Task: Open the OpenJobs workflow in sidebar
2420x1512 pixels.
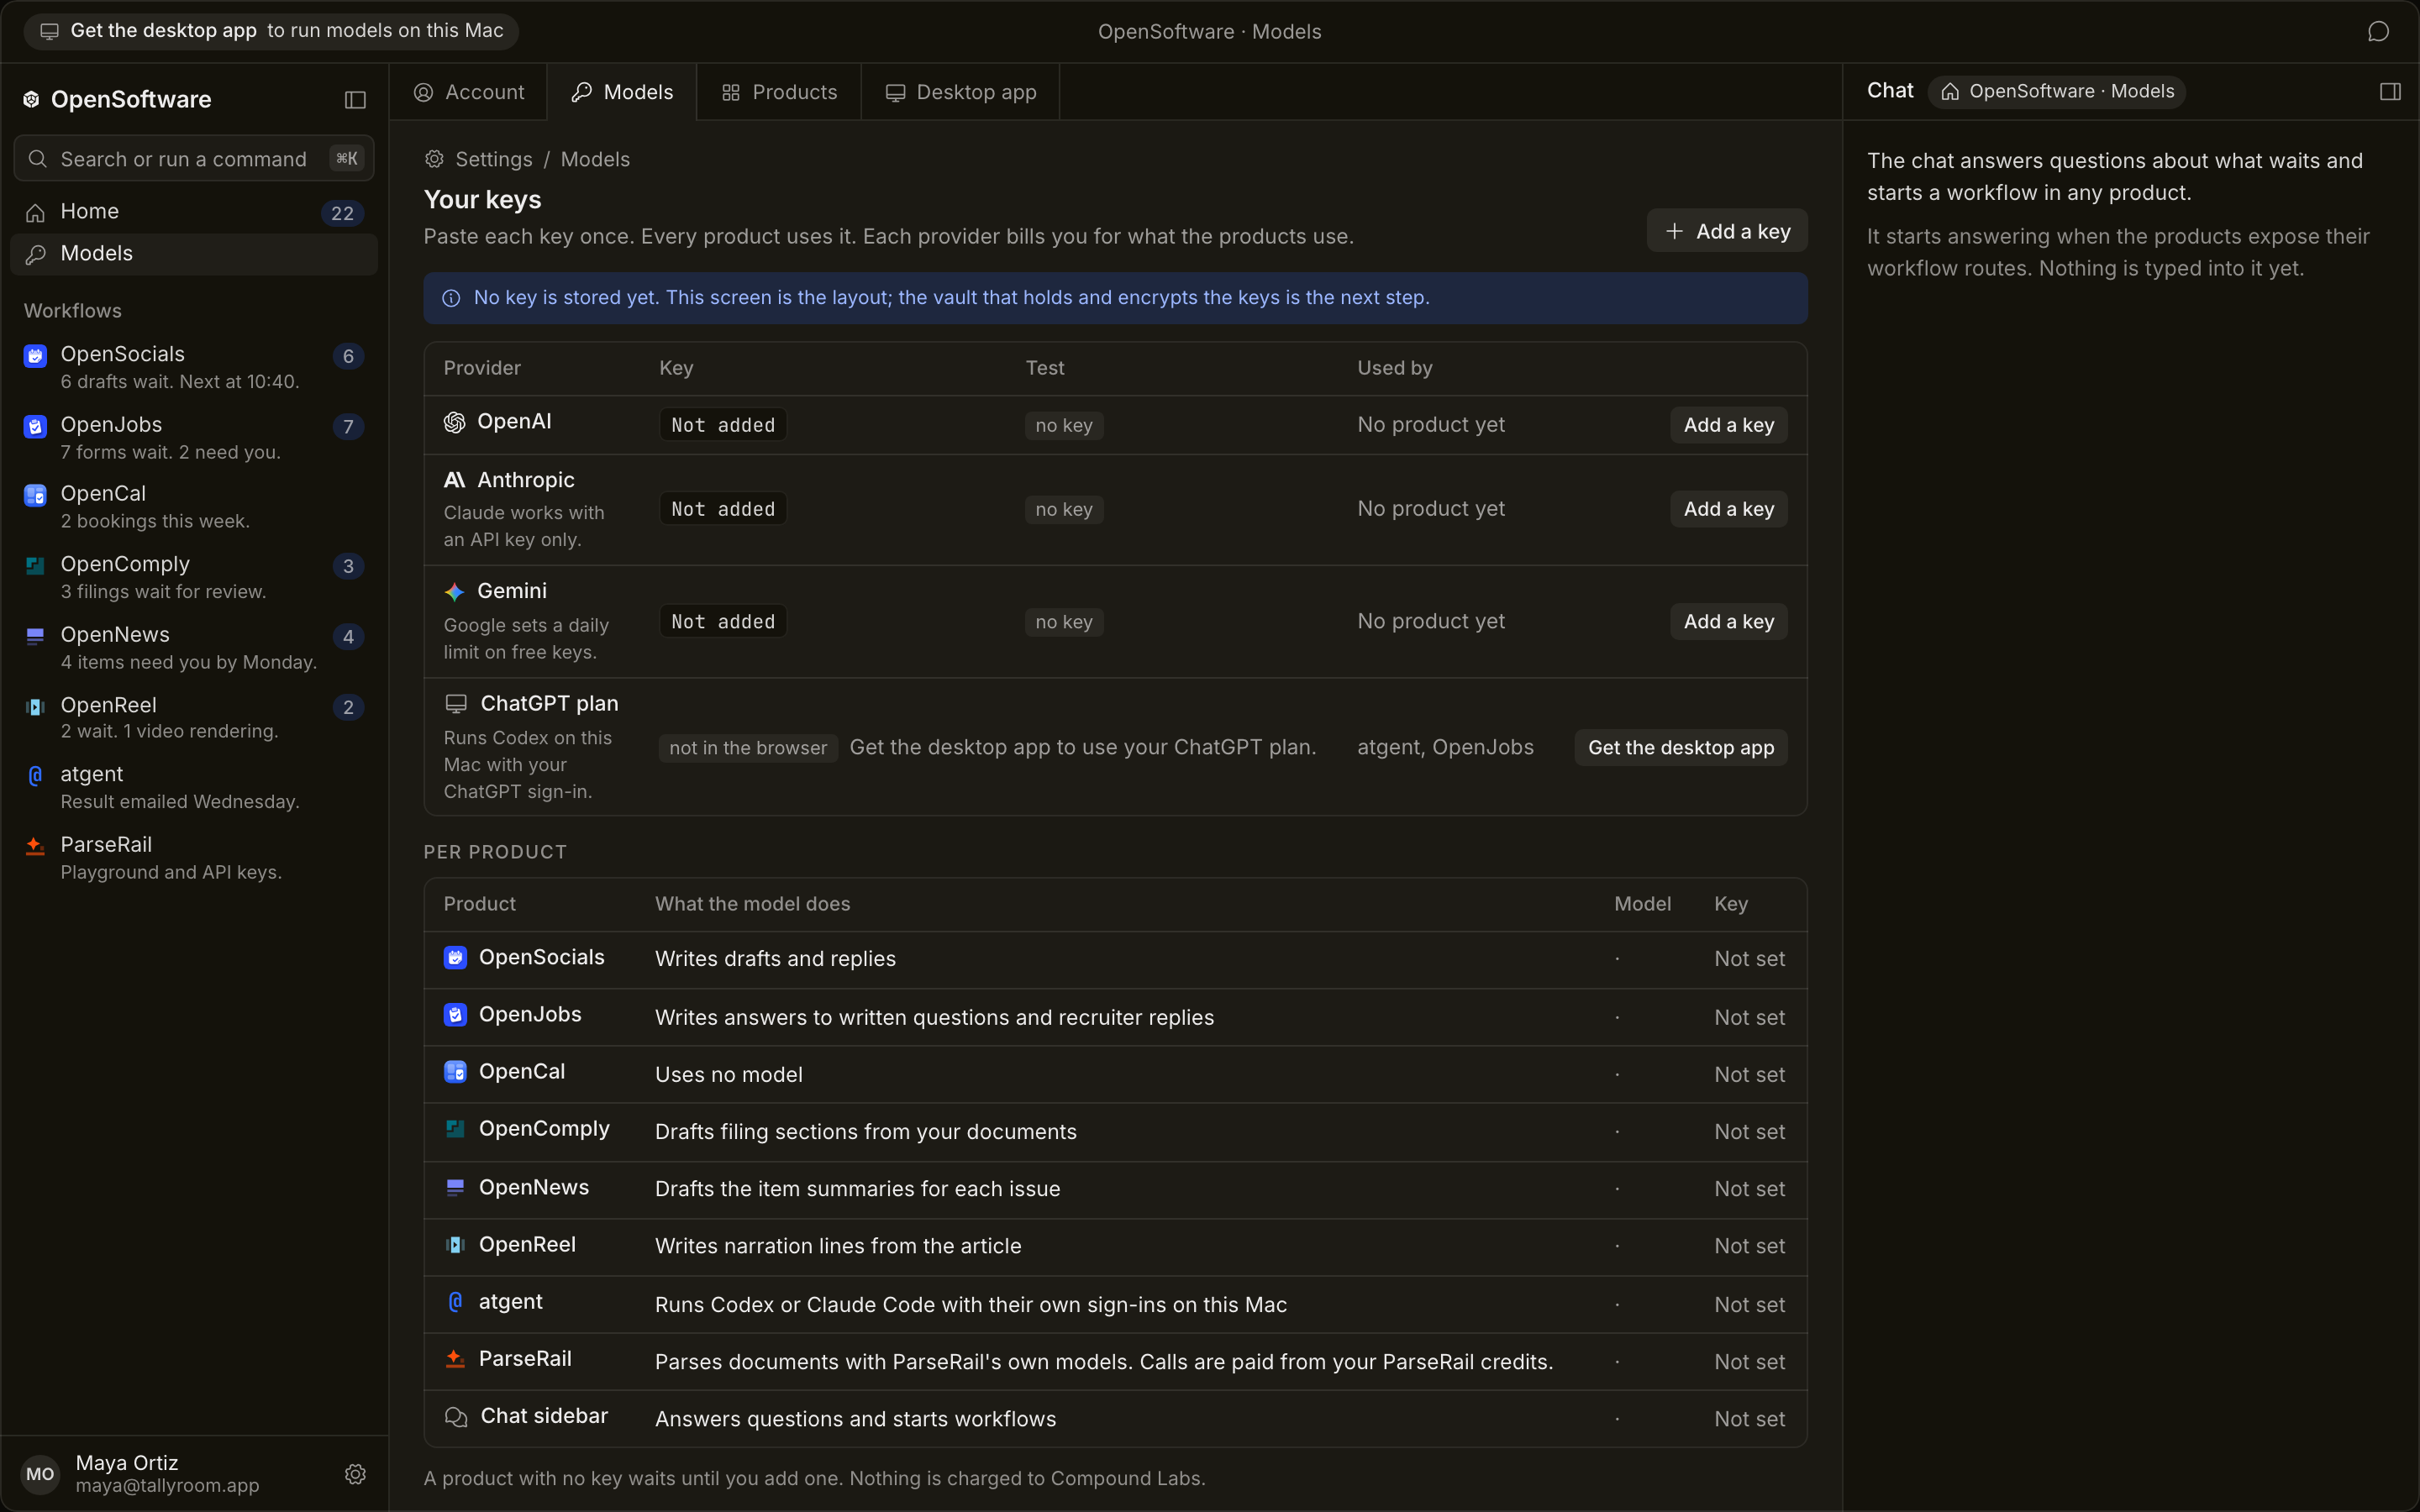Action: tap(194, 438)
